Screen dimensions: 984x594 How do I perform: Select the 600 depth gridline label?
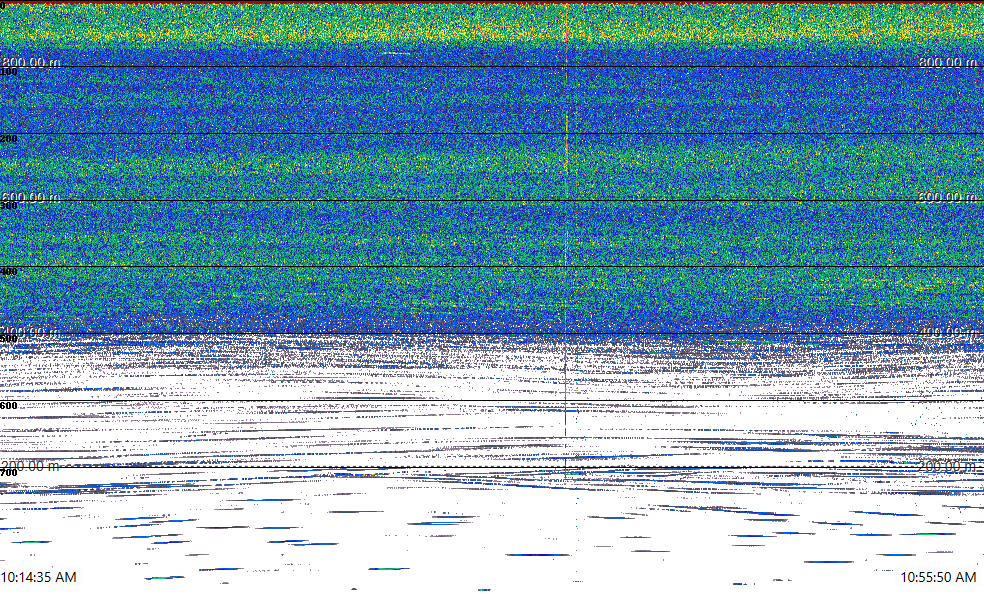click(9, 406)
